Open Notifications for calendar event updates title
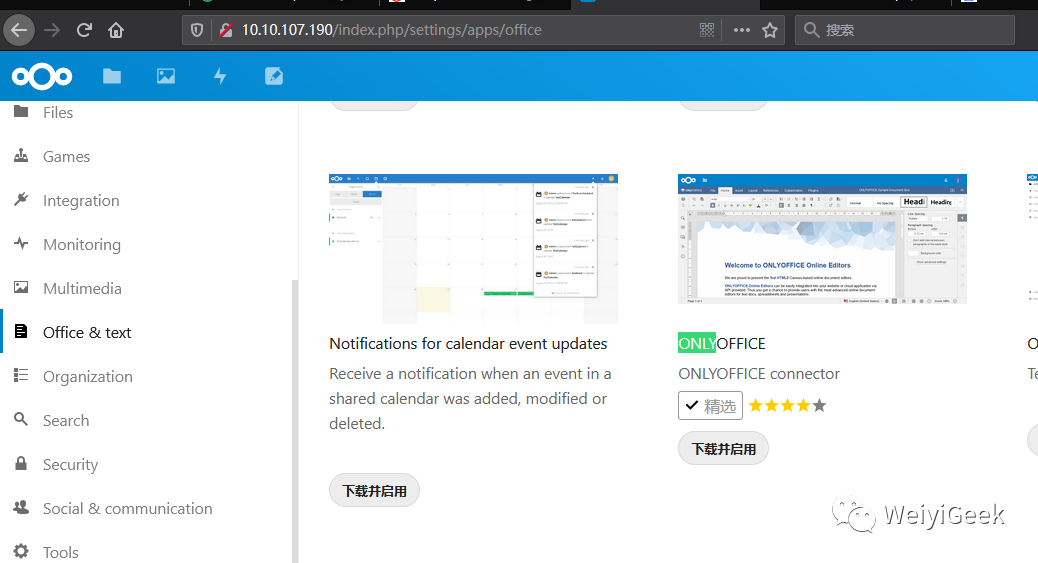This screenshot has height=563, width=1038. click(468, 344)
